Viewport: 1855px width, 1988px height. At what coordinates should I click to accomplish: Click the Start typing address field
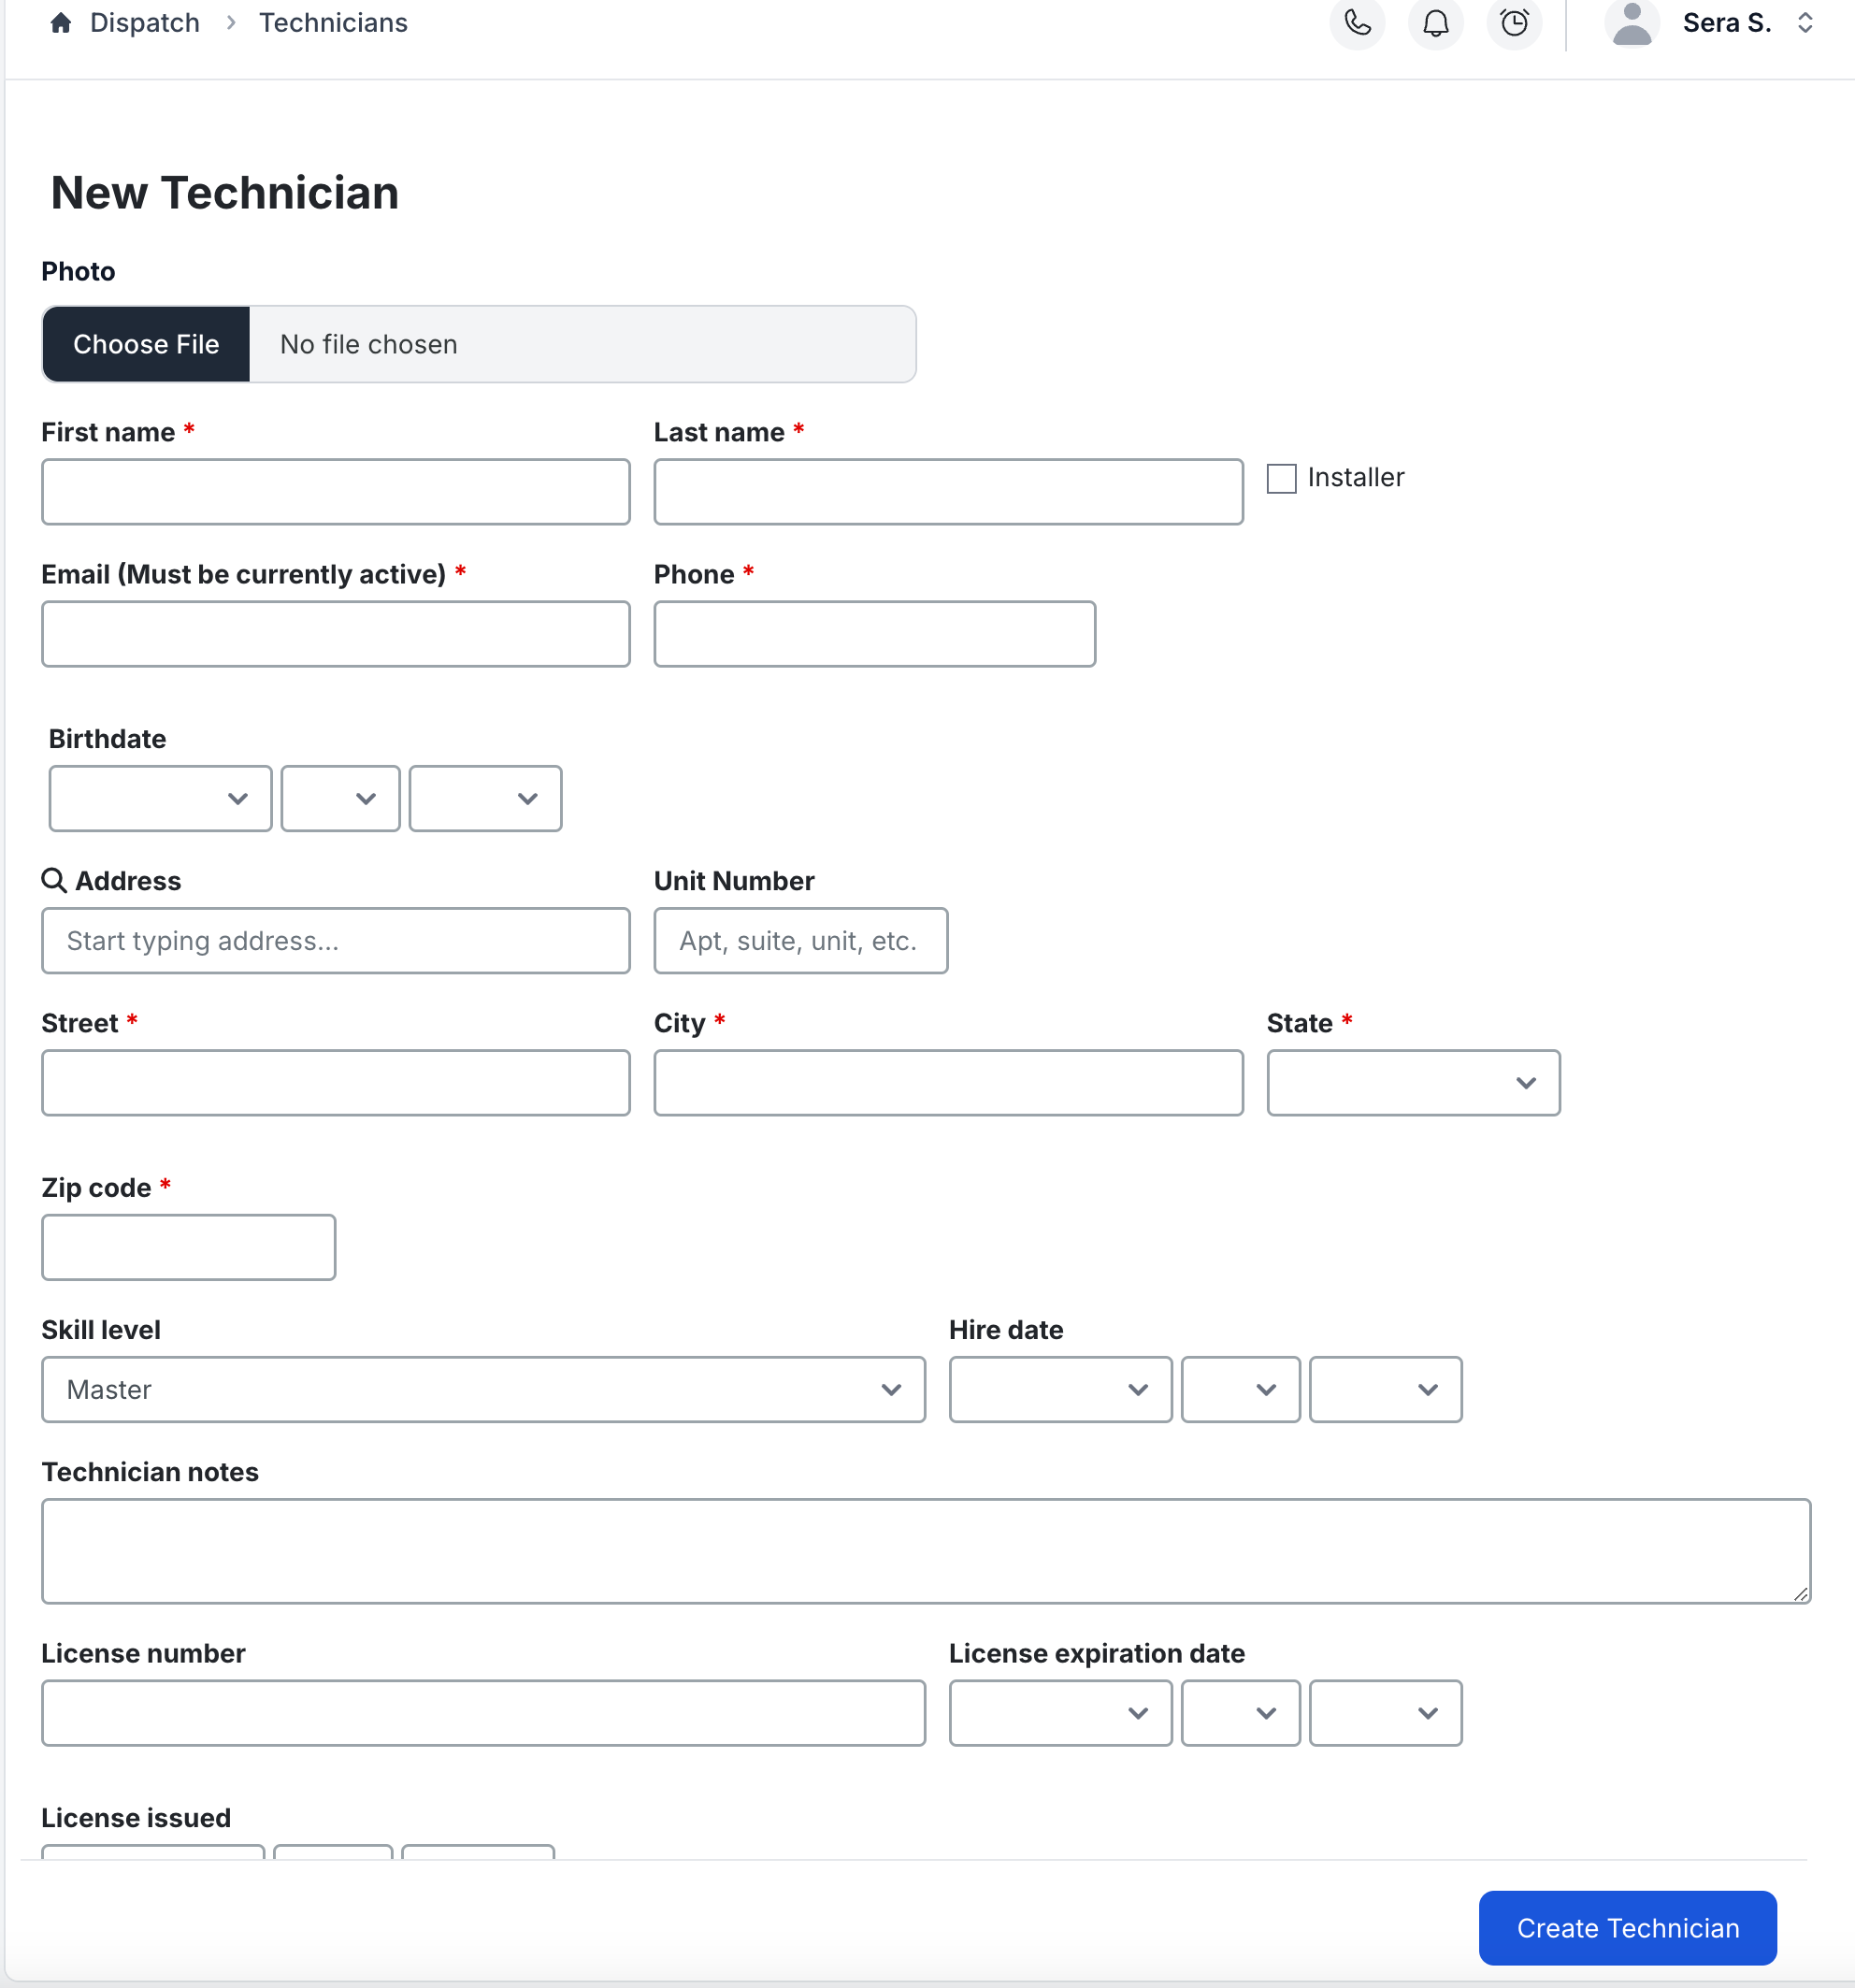tap(336, 940)
